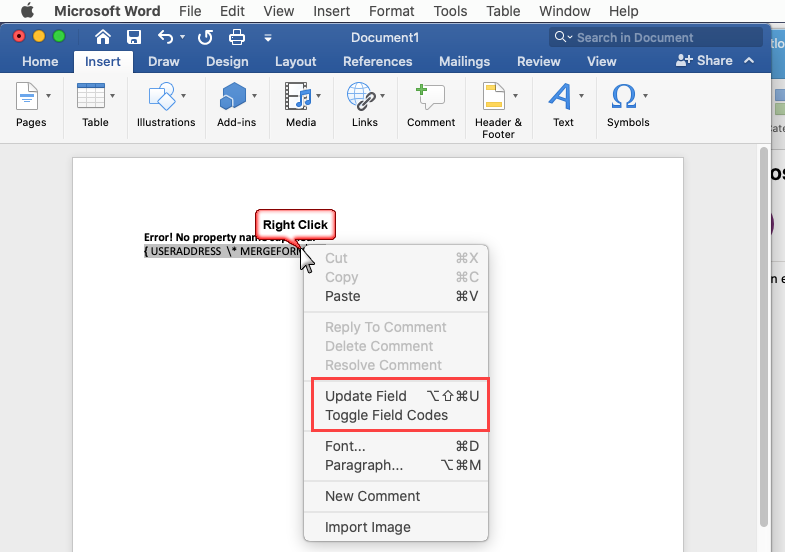Screen dimensions: 785x552
Task: Switch to the Draw ribbon tab
Action: (x=164, y=62)
